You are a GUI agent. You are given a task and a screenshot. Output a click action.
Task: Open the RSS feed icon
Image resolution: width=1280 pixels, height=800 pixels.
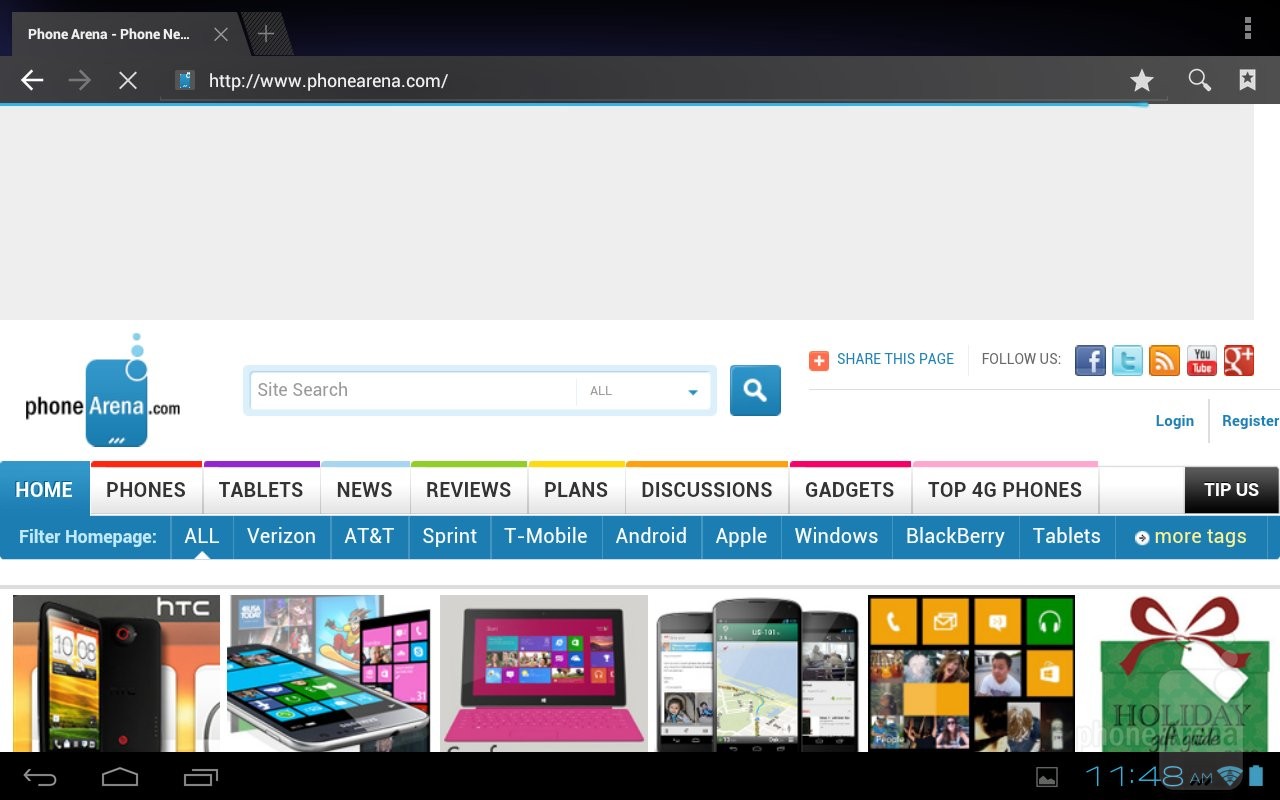pos(1164,360)
